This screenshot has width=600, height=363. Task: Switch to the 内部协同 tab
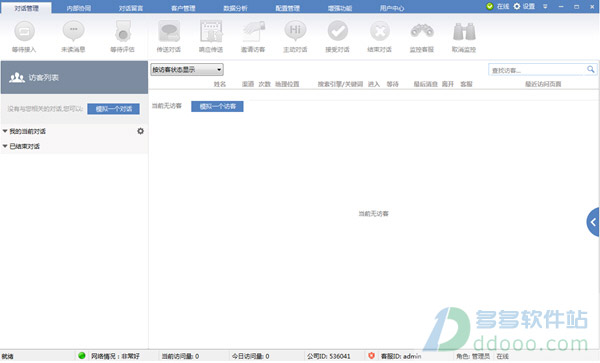click(78, 8)
